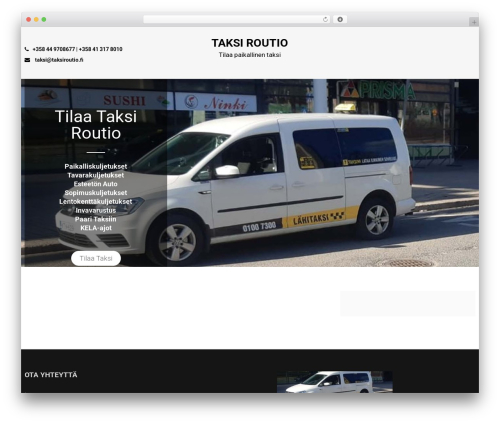Viewport: 500px width, 423px height.
Task: Open the taxi thumbnail image in footer
Action: pos(335,382)
